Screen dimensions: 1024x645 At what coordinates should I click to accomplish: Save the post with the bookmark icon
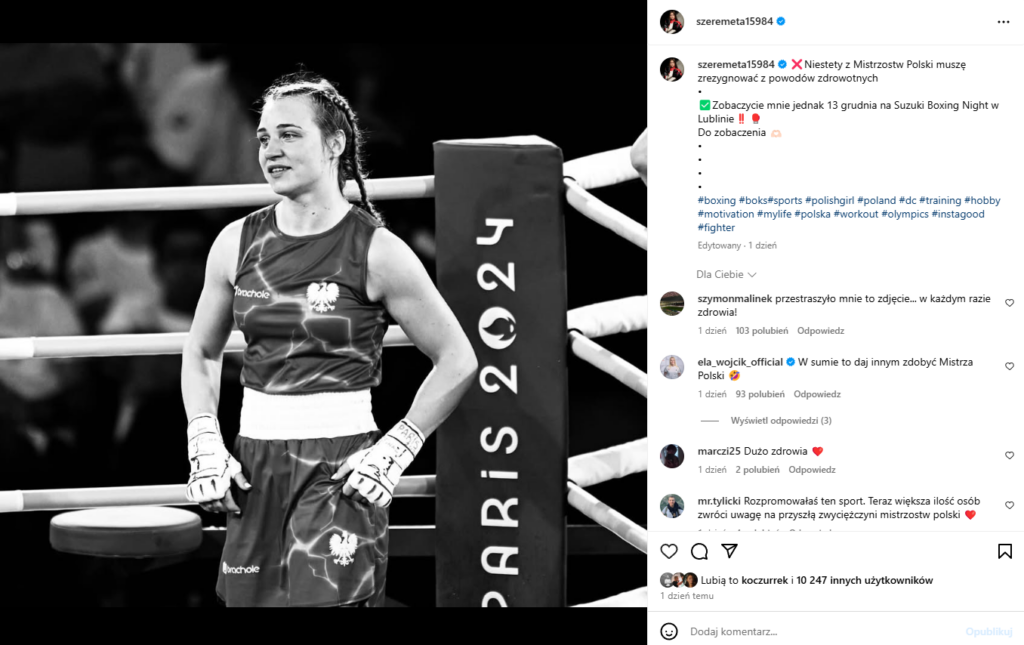click(x=1004, y=551)
